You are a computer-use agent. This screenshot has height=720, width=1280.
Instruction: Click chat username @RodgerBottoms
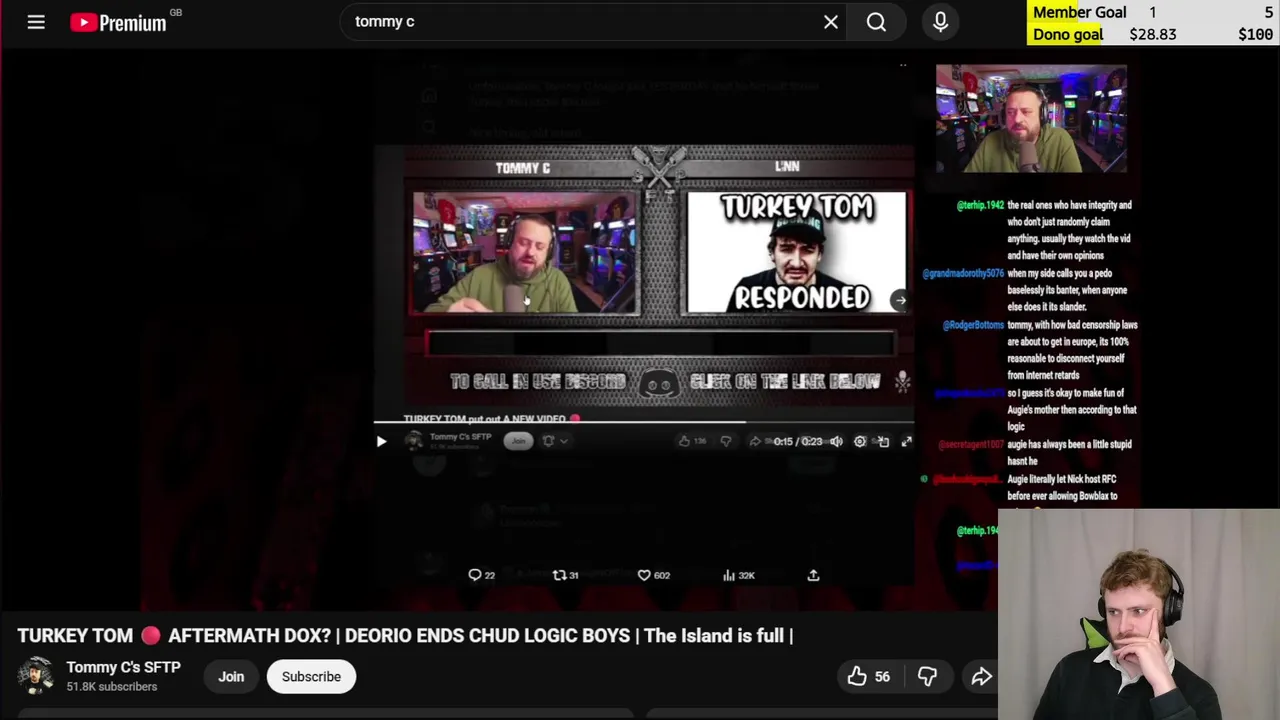[x=973, y=326]
